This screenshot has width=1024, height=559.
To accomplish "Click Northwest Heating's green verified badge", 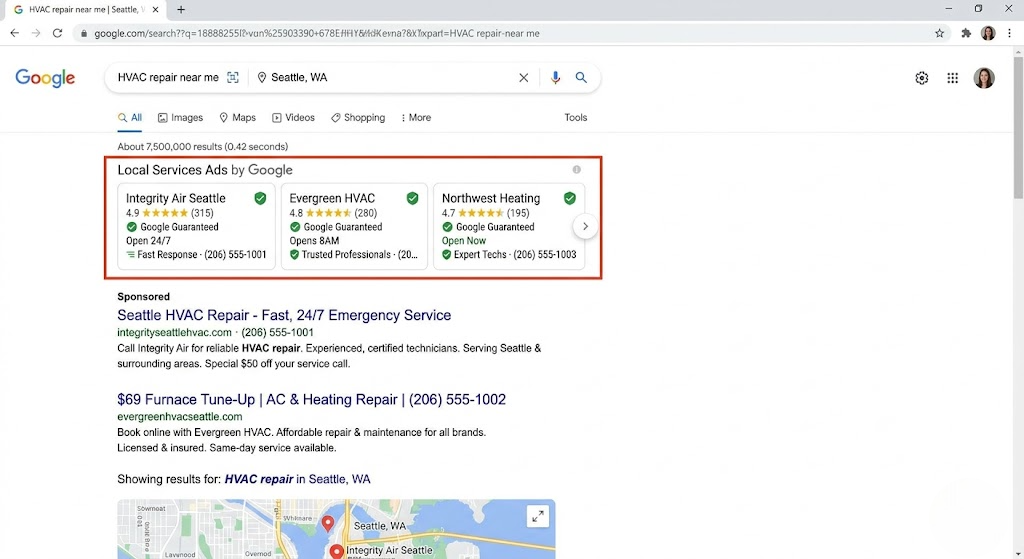I will (570, 199).
